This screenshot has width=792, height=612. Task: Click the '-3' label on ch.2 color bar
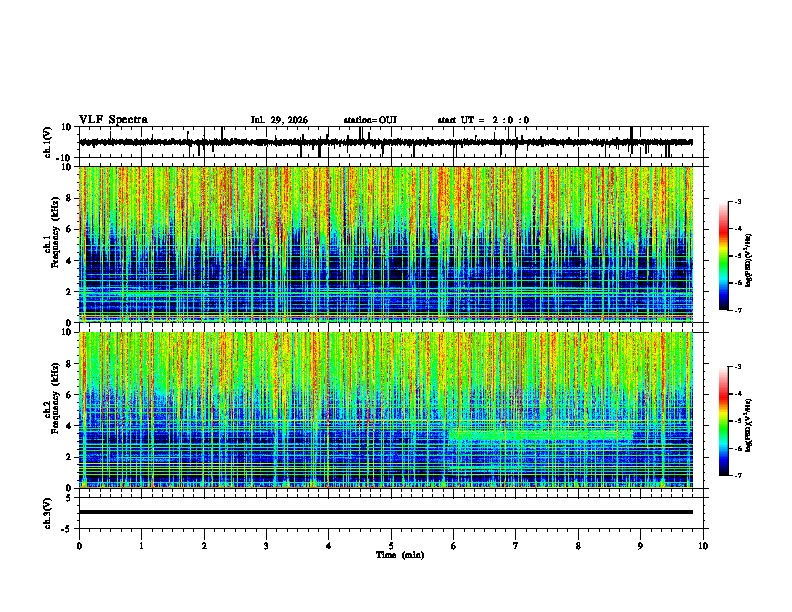[737, 367]
